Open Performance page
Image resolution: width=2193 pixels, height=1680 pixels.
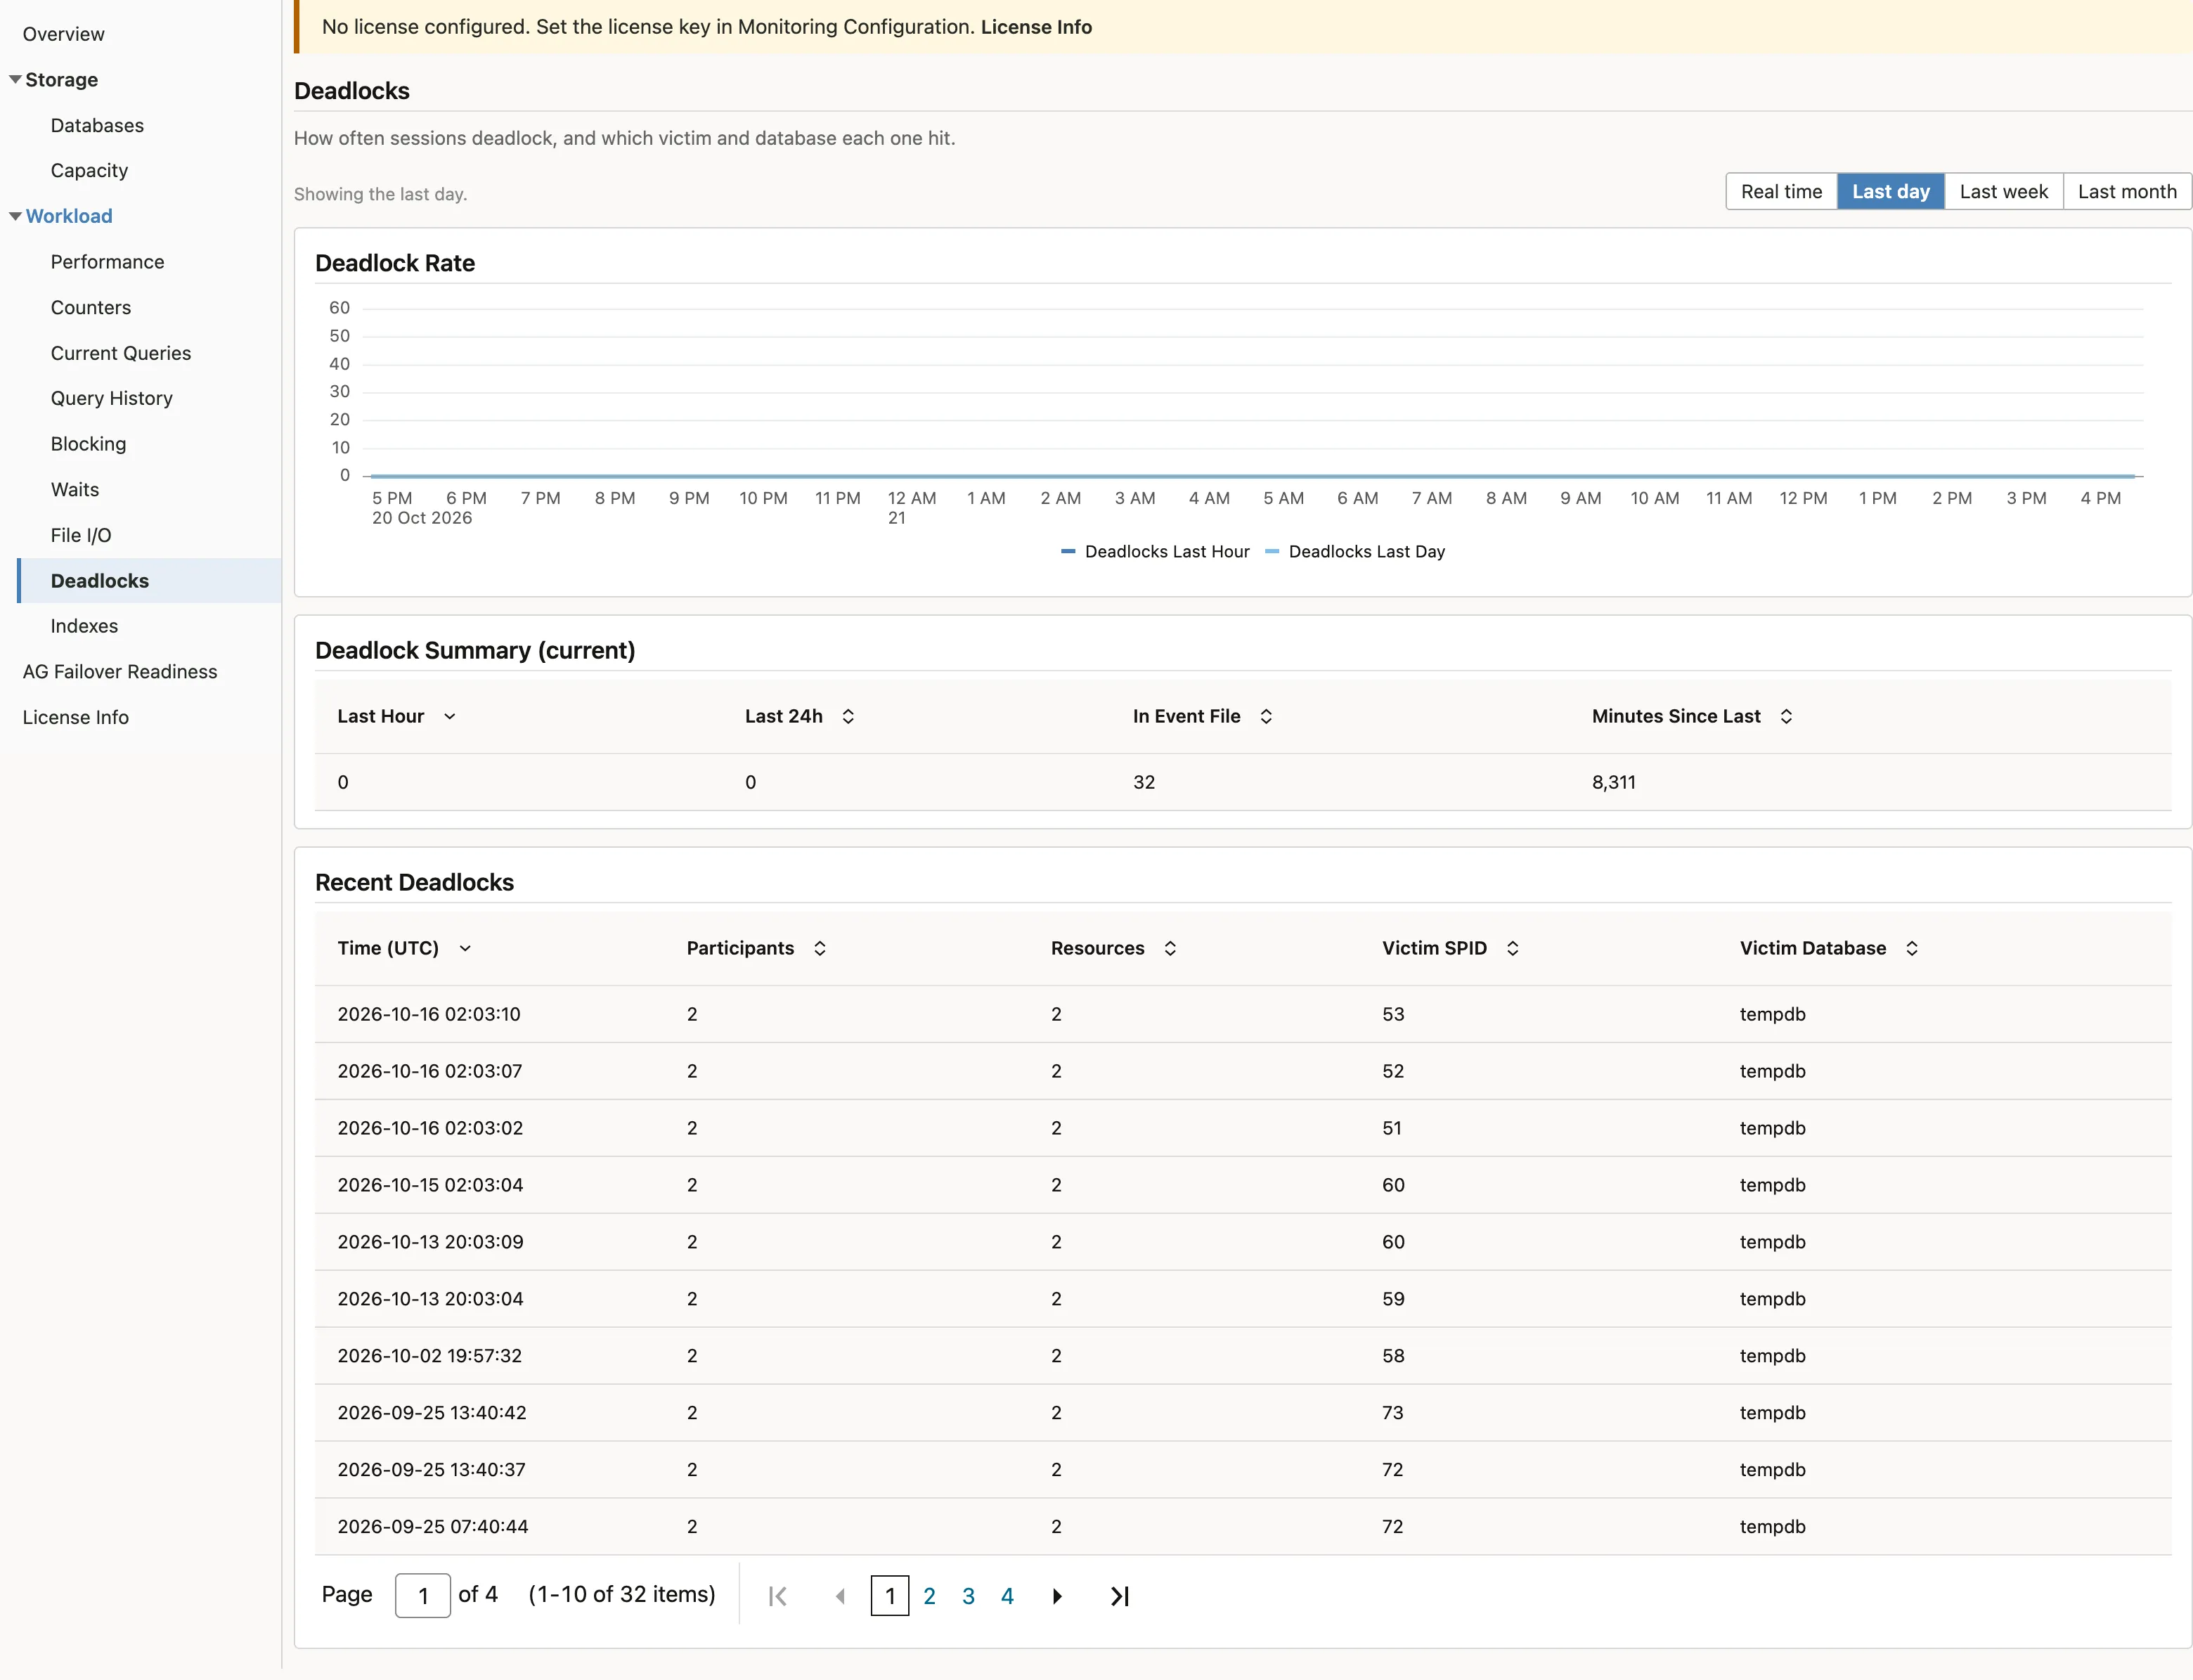107,262
